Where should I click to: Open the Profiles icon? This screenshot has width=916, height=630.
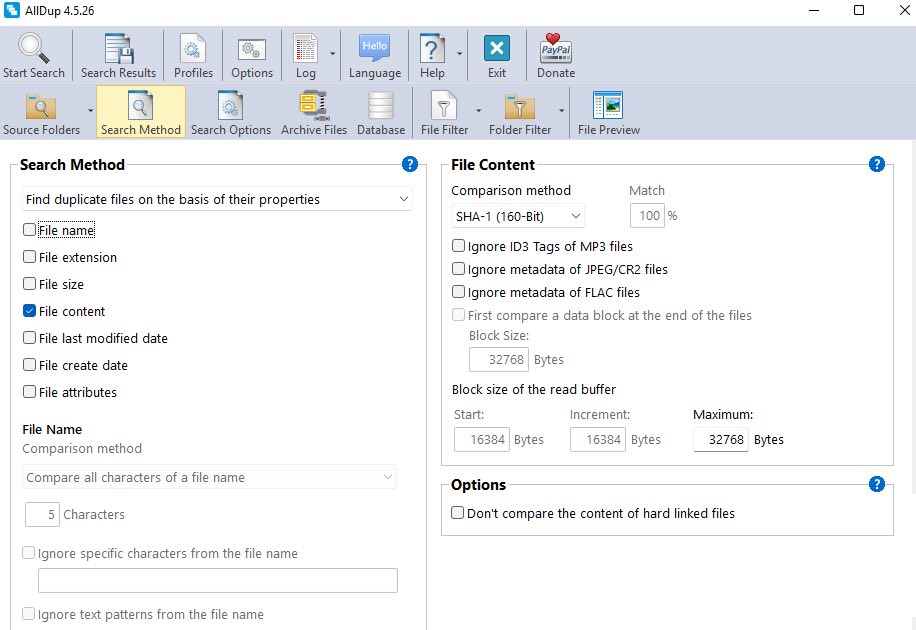click(x=193, y=49)
